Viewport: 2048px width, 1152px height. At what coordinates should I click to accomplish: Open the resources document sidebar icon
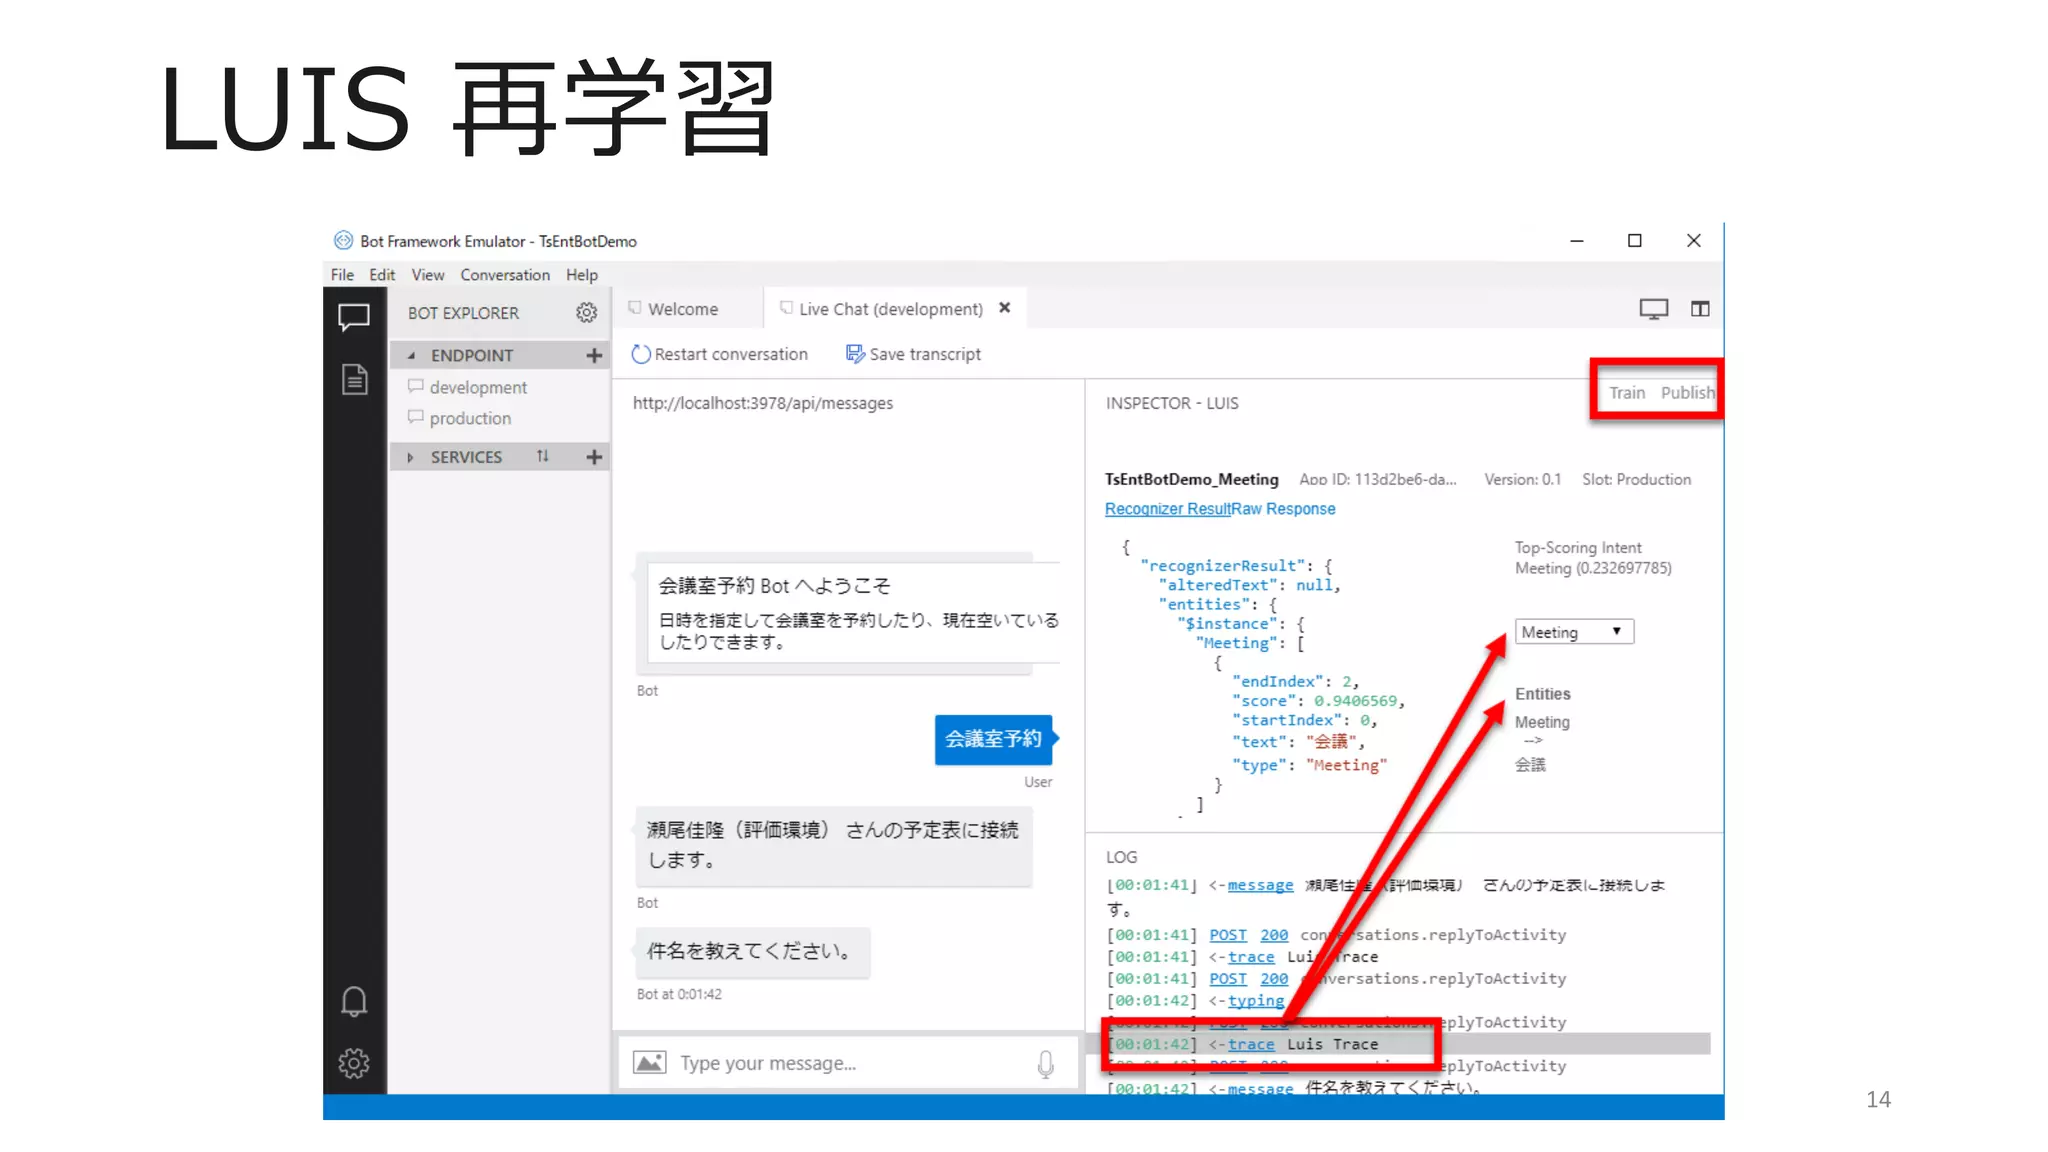click(x=354, y=379)
